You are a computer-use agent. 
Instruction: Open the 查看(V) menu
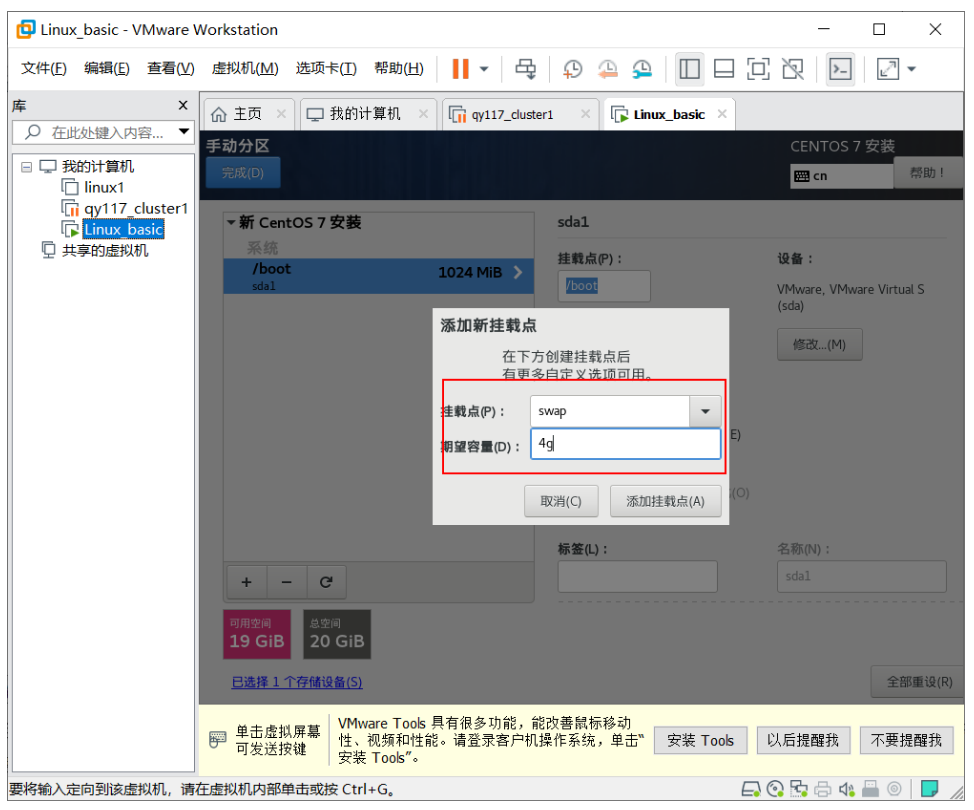click(x=171, y=68)
